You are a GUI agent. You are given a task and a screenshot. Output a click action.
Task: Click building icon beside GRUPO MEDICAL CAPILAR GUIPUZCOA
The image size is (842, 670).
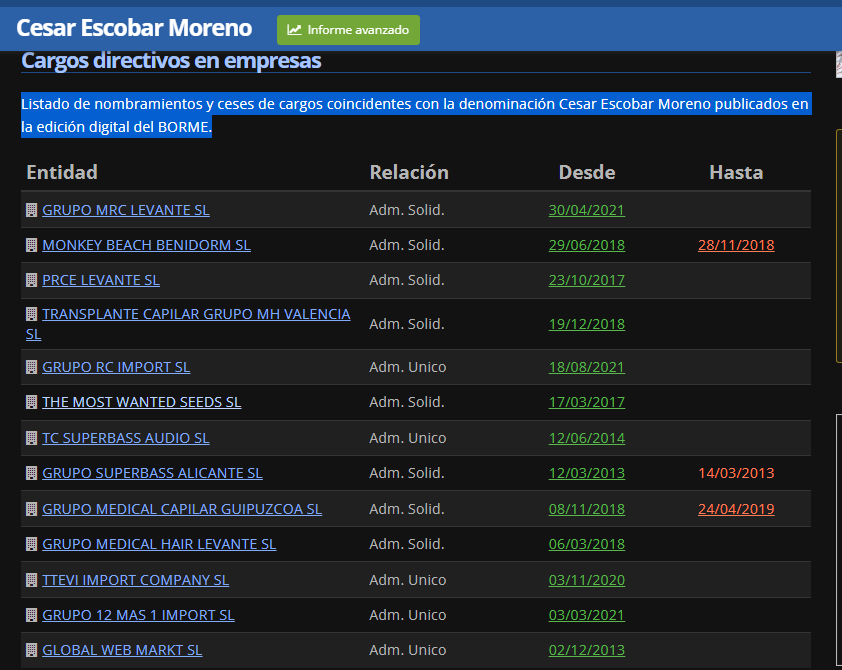pos(32,508)
